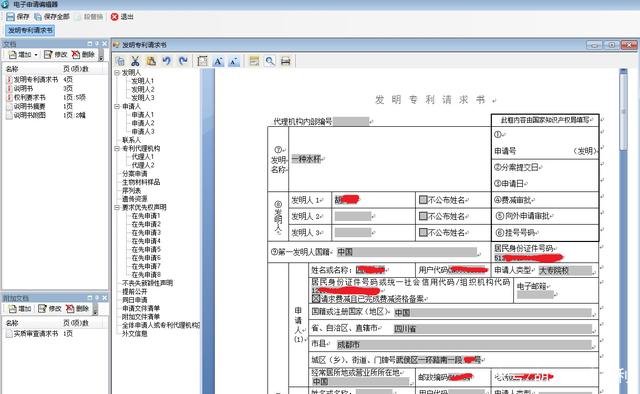
Task: Select 实质审查请求书 in 附加文档 list
Action: pos(36,334)
